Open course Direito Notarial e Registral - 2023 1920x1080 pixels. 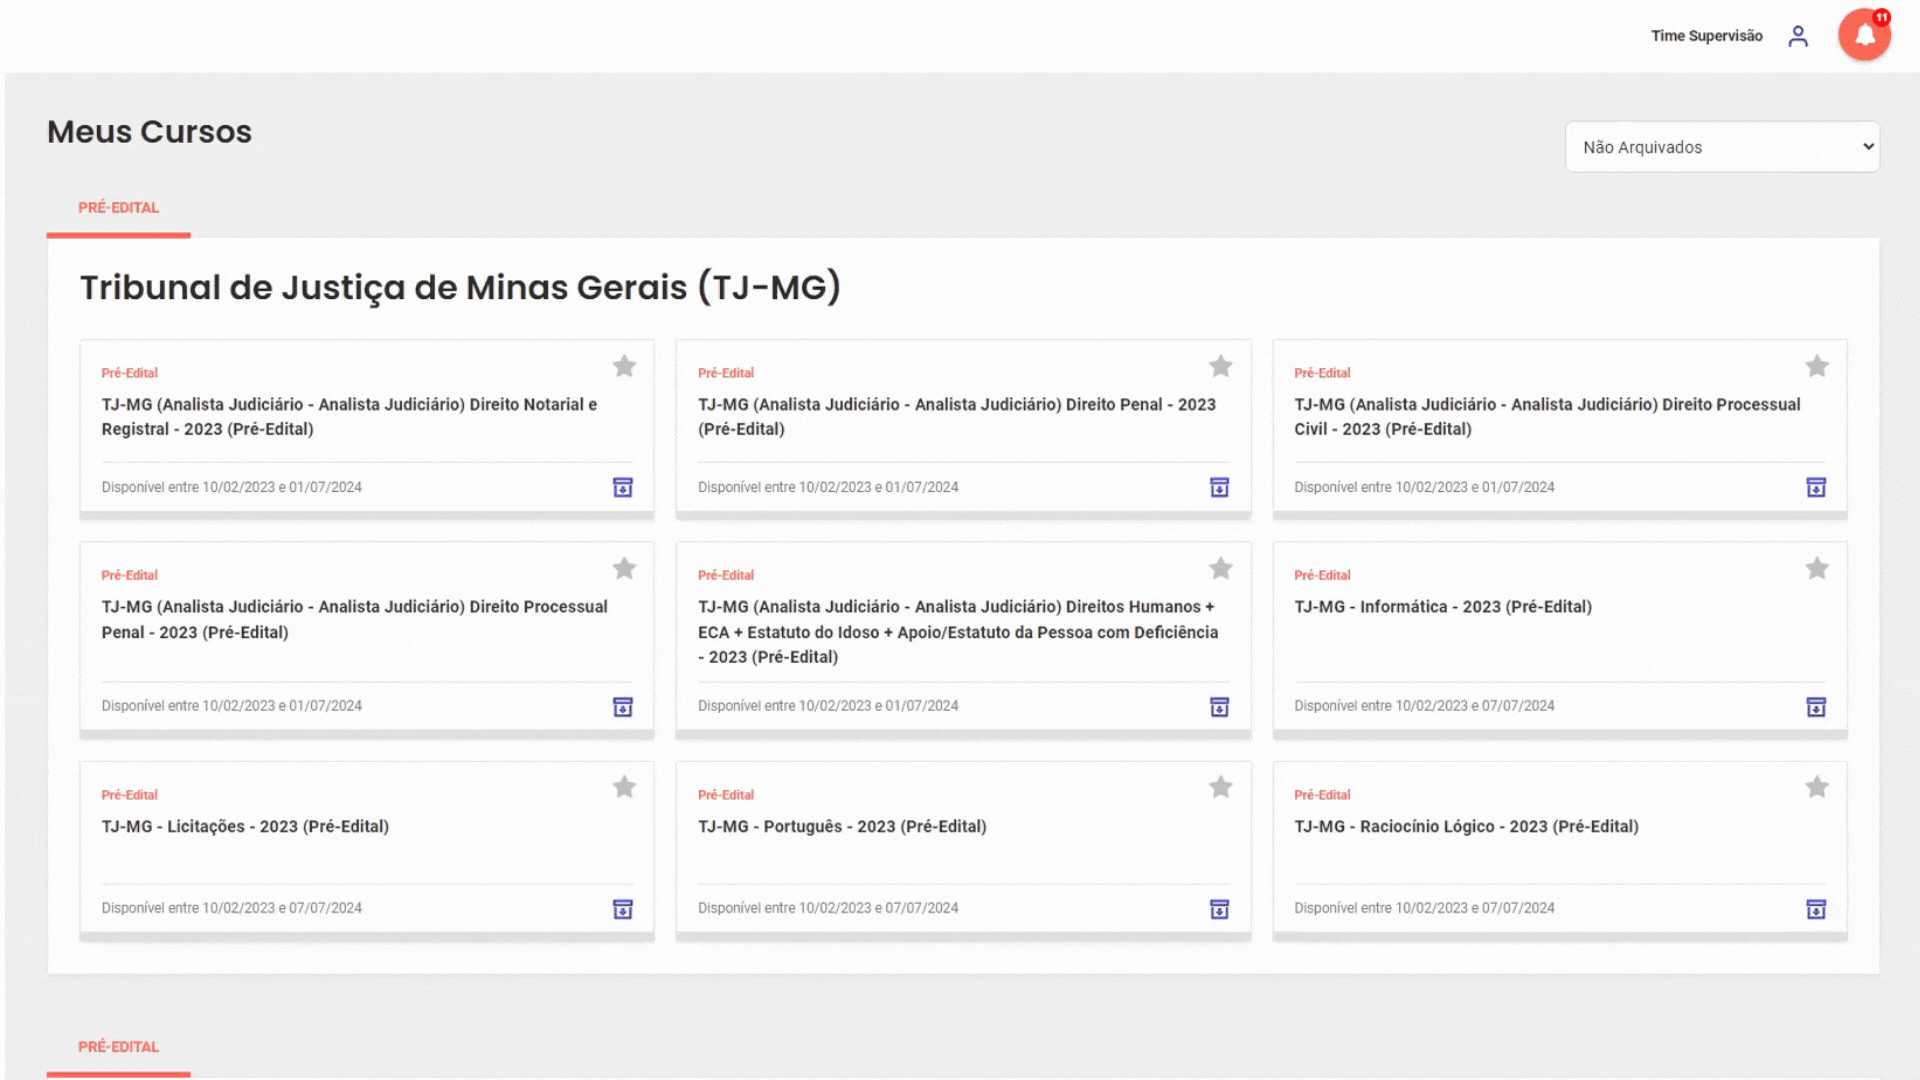[x=349, y=416]
